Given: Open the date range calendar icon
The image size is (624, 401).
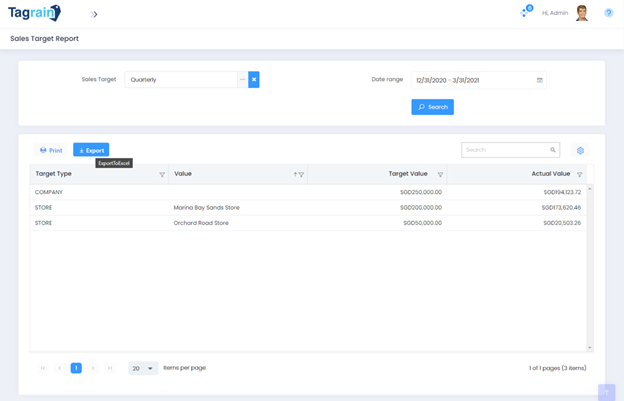Looking at the screenshot, I should 540,80.
